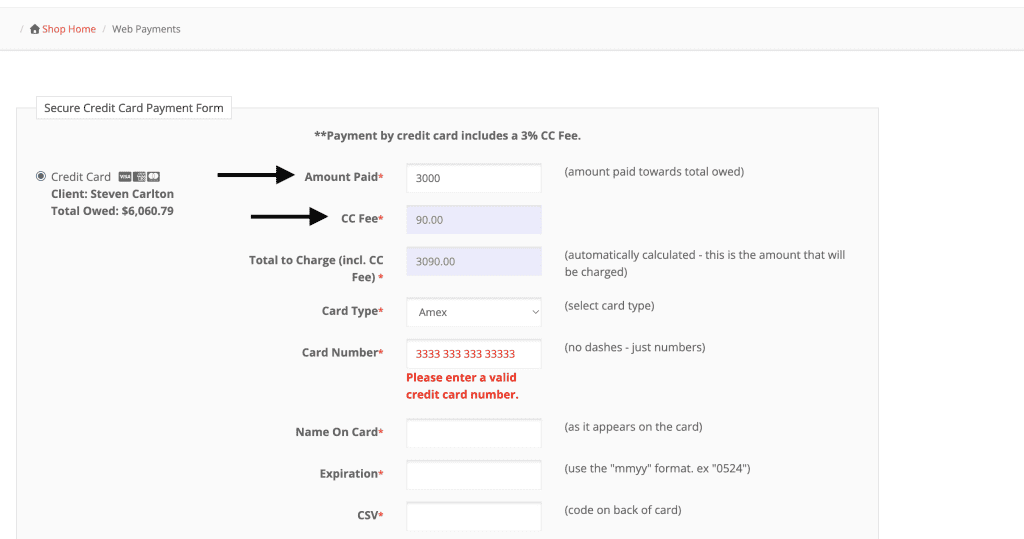Click the Amex card icon
Viewport: 1024px width, 539px height.
(139, 177)
